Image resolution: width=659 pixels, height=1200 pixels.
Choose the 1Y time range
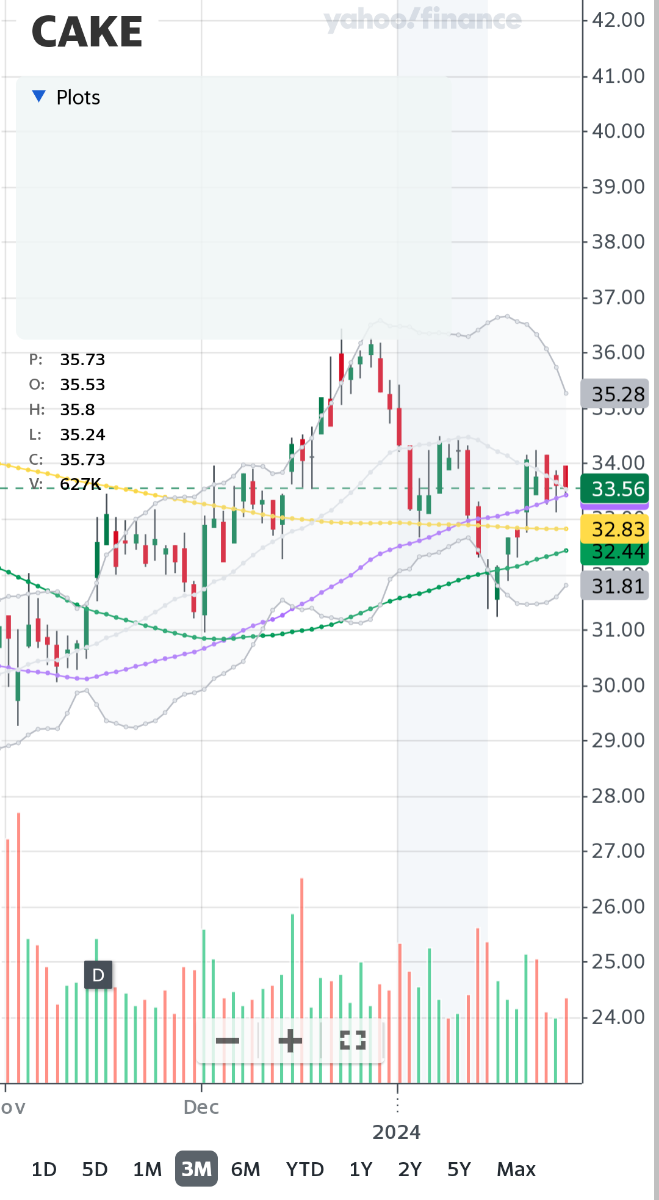click(x=361, y=1169)
